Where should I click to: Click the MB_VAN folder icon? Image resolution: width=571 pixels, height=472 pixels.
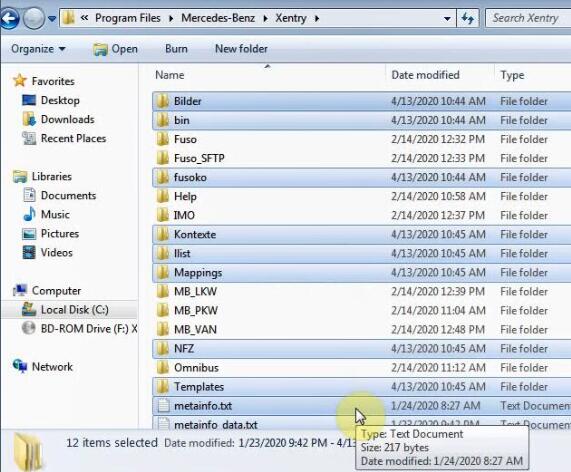click(x=162, y=329)
